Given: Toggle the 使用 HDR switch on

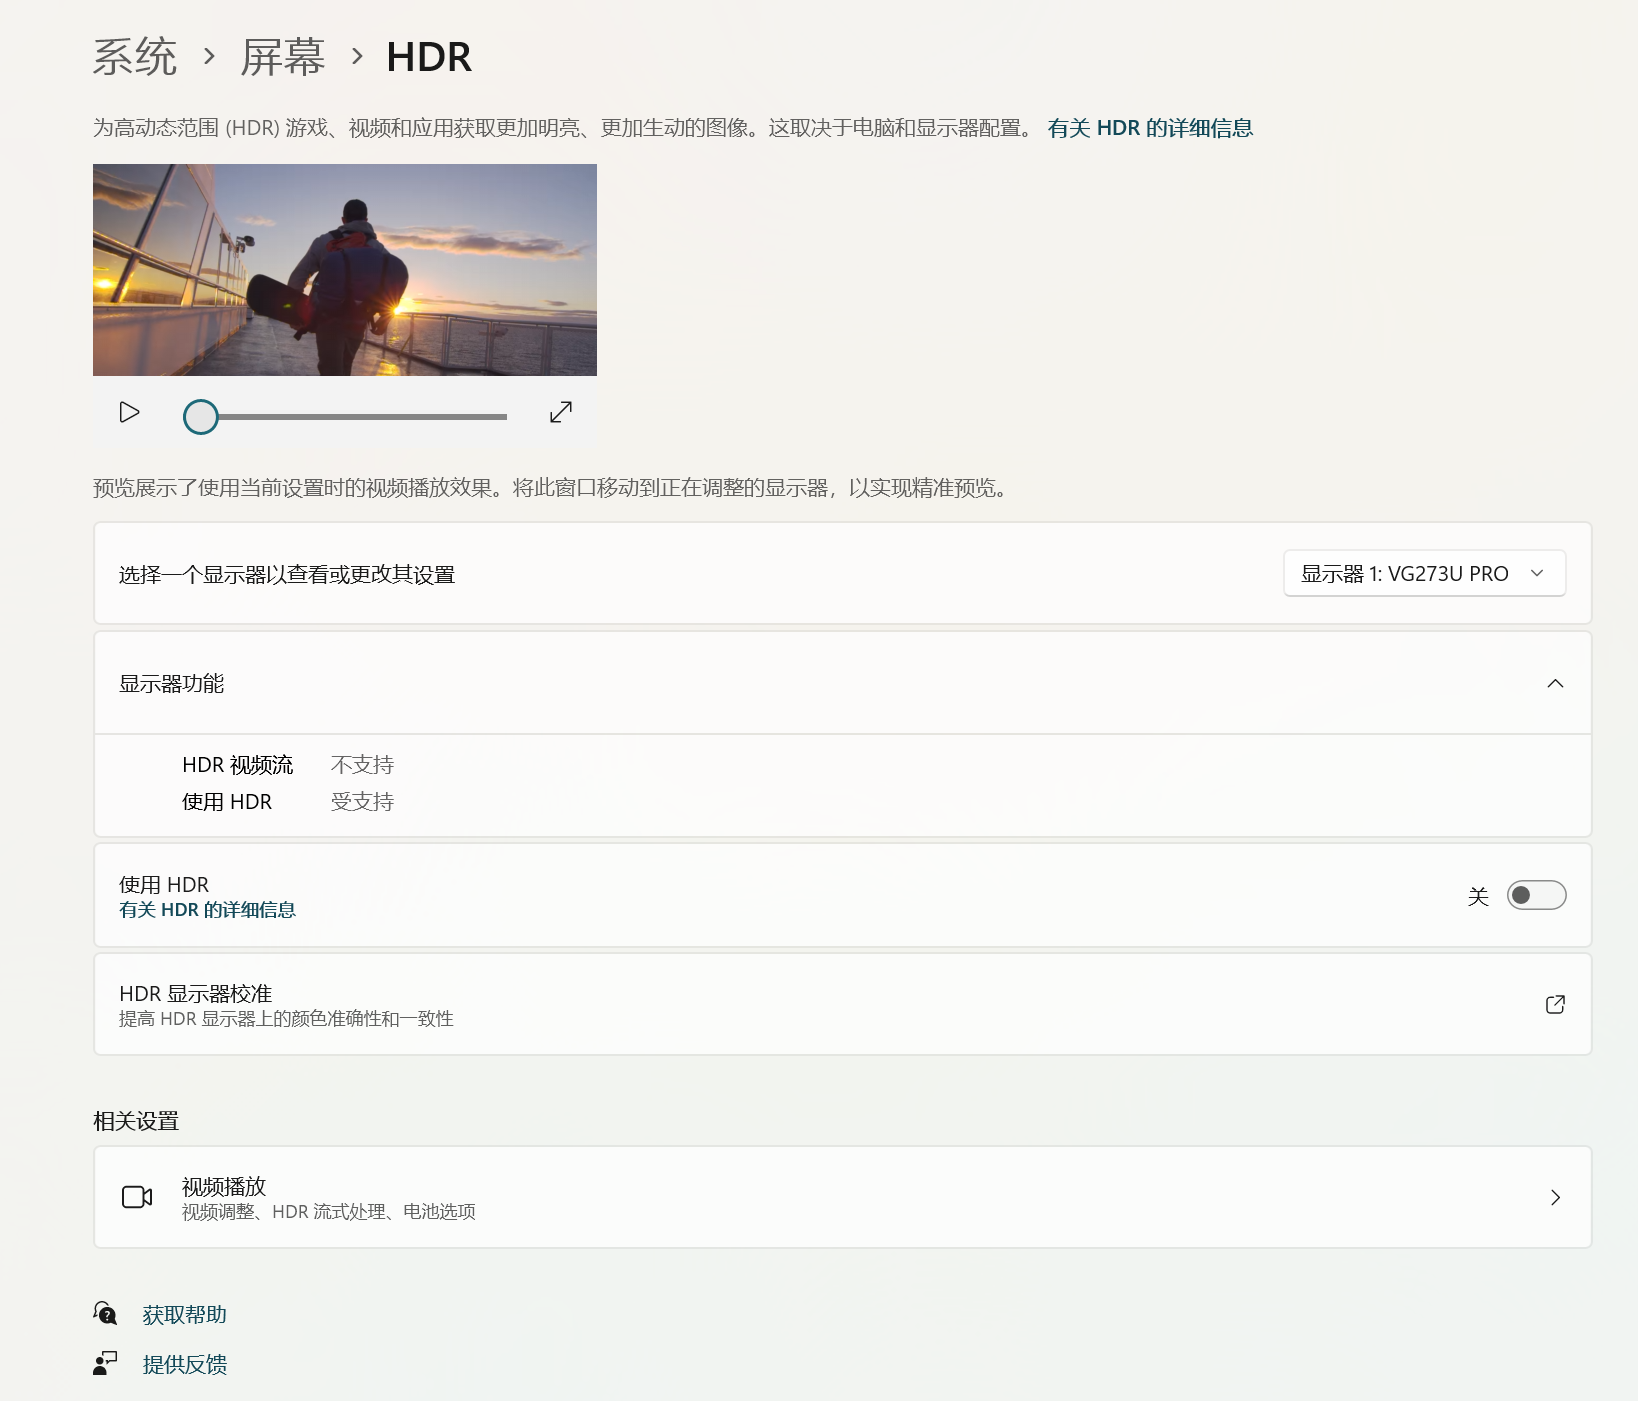Looking at the screenshot, I should (1536, 895).
